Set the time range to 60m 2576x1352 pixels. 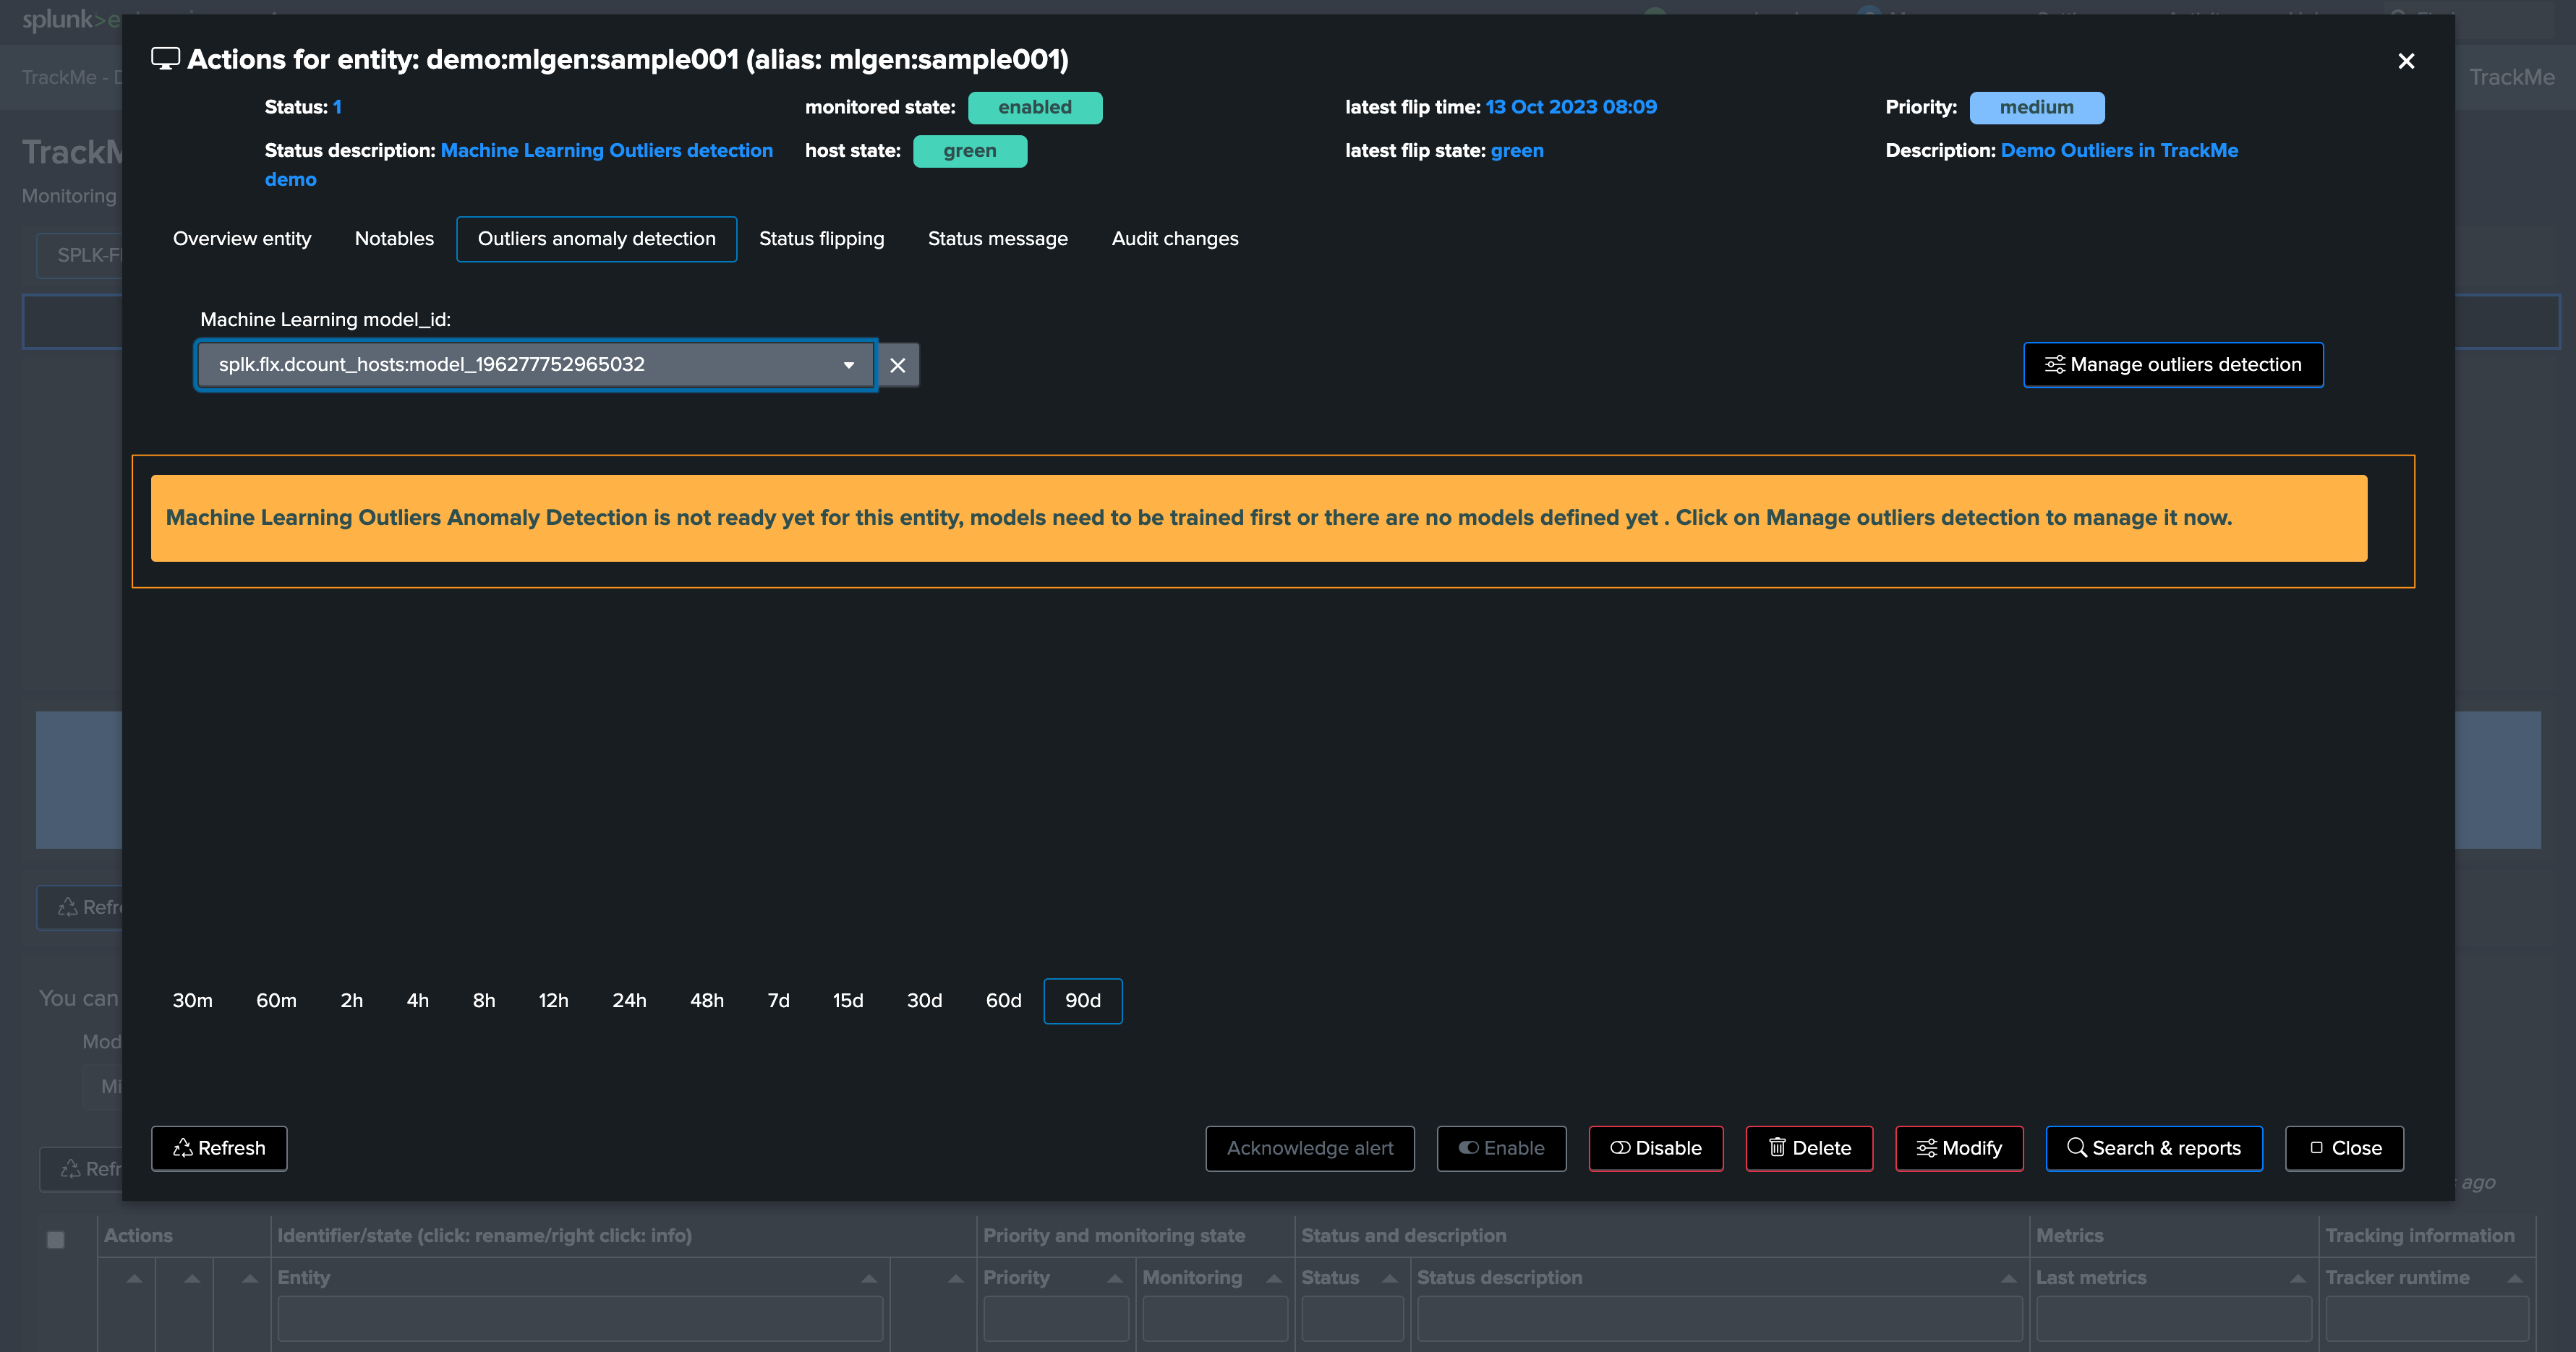276,1001
